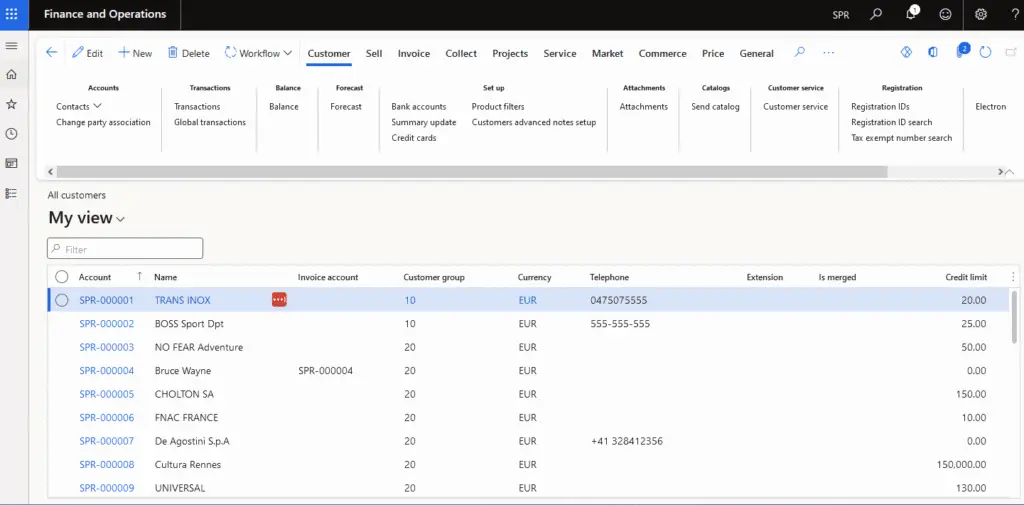Open Workspaces sidebar icon
1024x505 pixels.
11,163
